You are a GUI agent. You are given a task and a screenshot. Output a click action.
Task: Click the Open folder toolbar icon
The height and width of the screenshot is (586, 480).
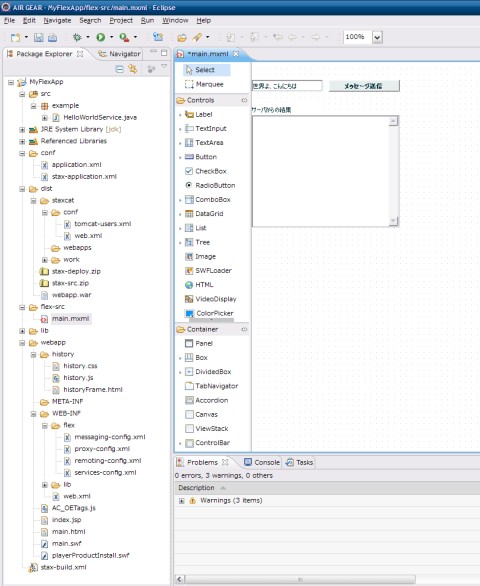coord(182,37)
